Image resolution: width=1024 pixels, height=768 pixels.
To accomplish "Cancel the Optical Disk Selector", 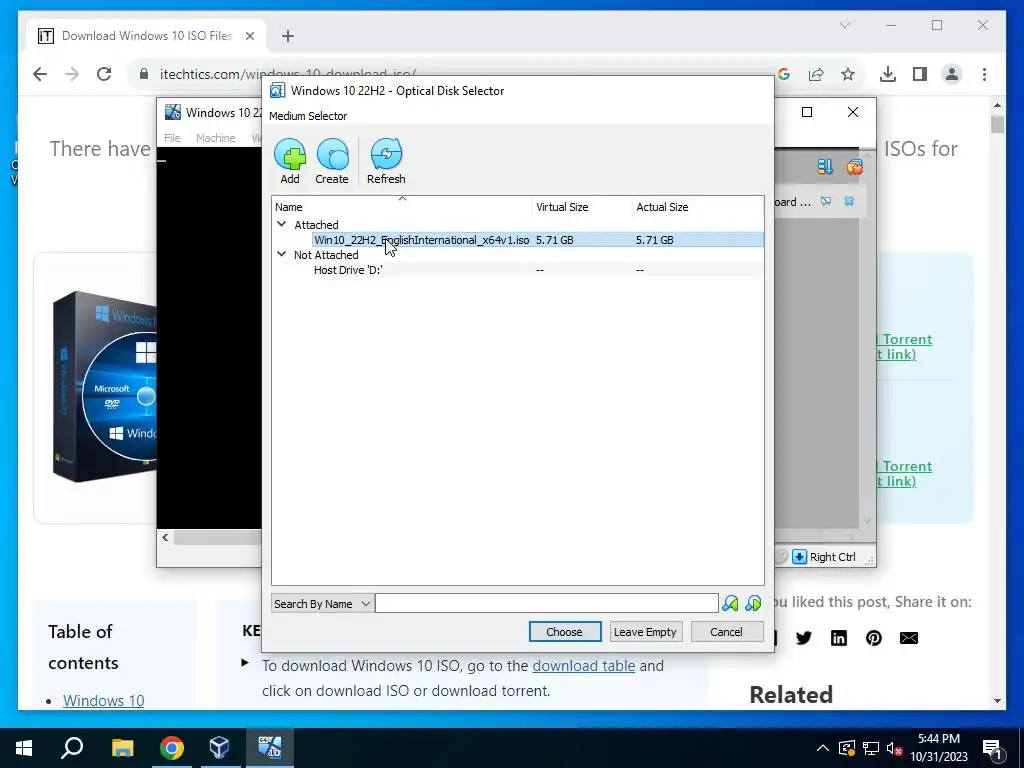I will point(726,632).
